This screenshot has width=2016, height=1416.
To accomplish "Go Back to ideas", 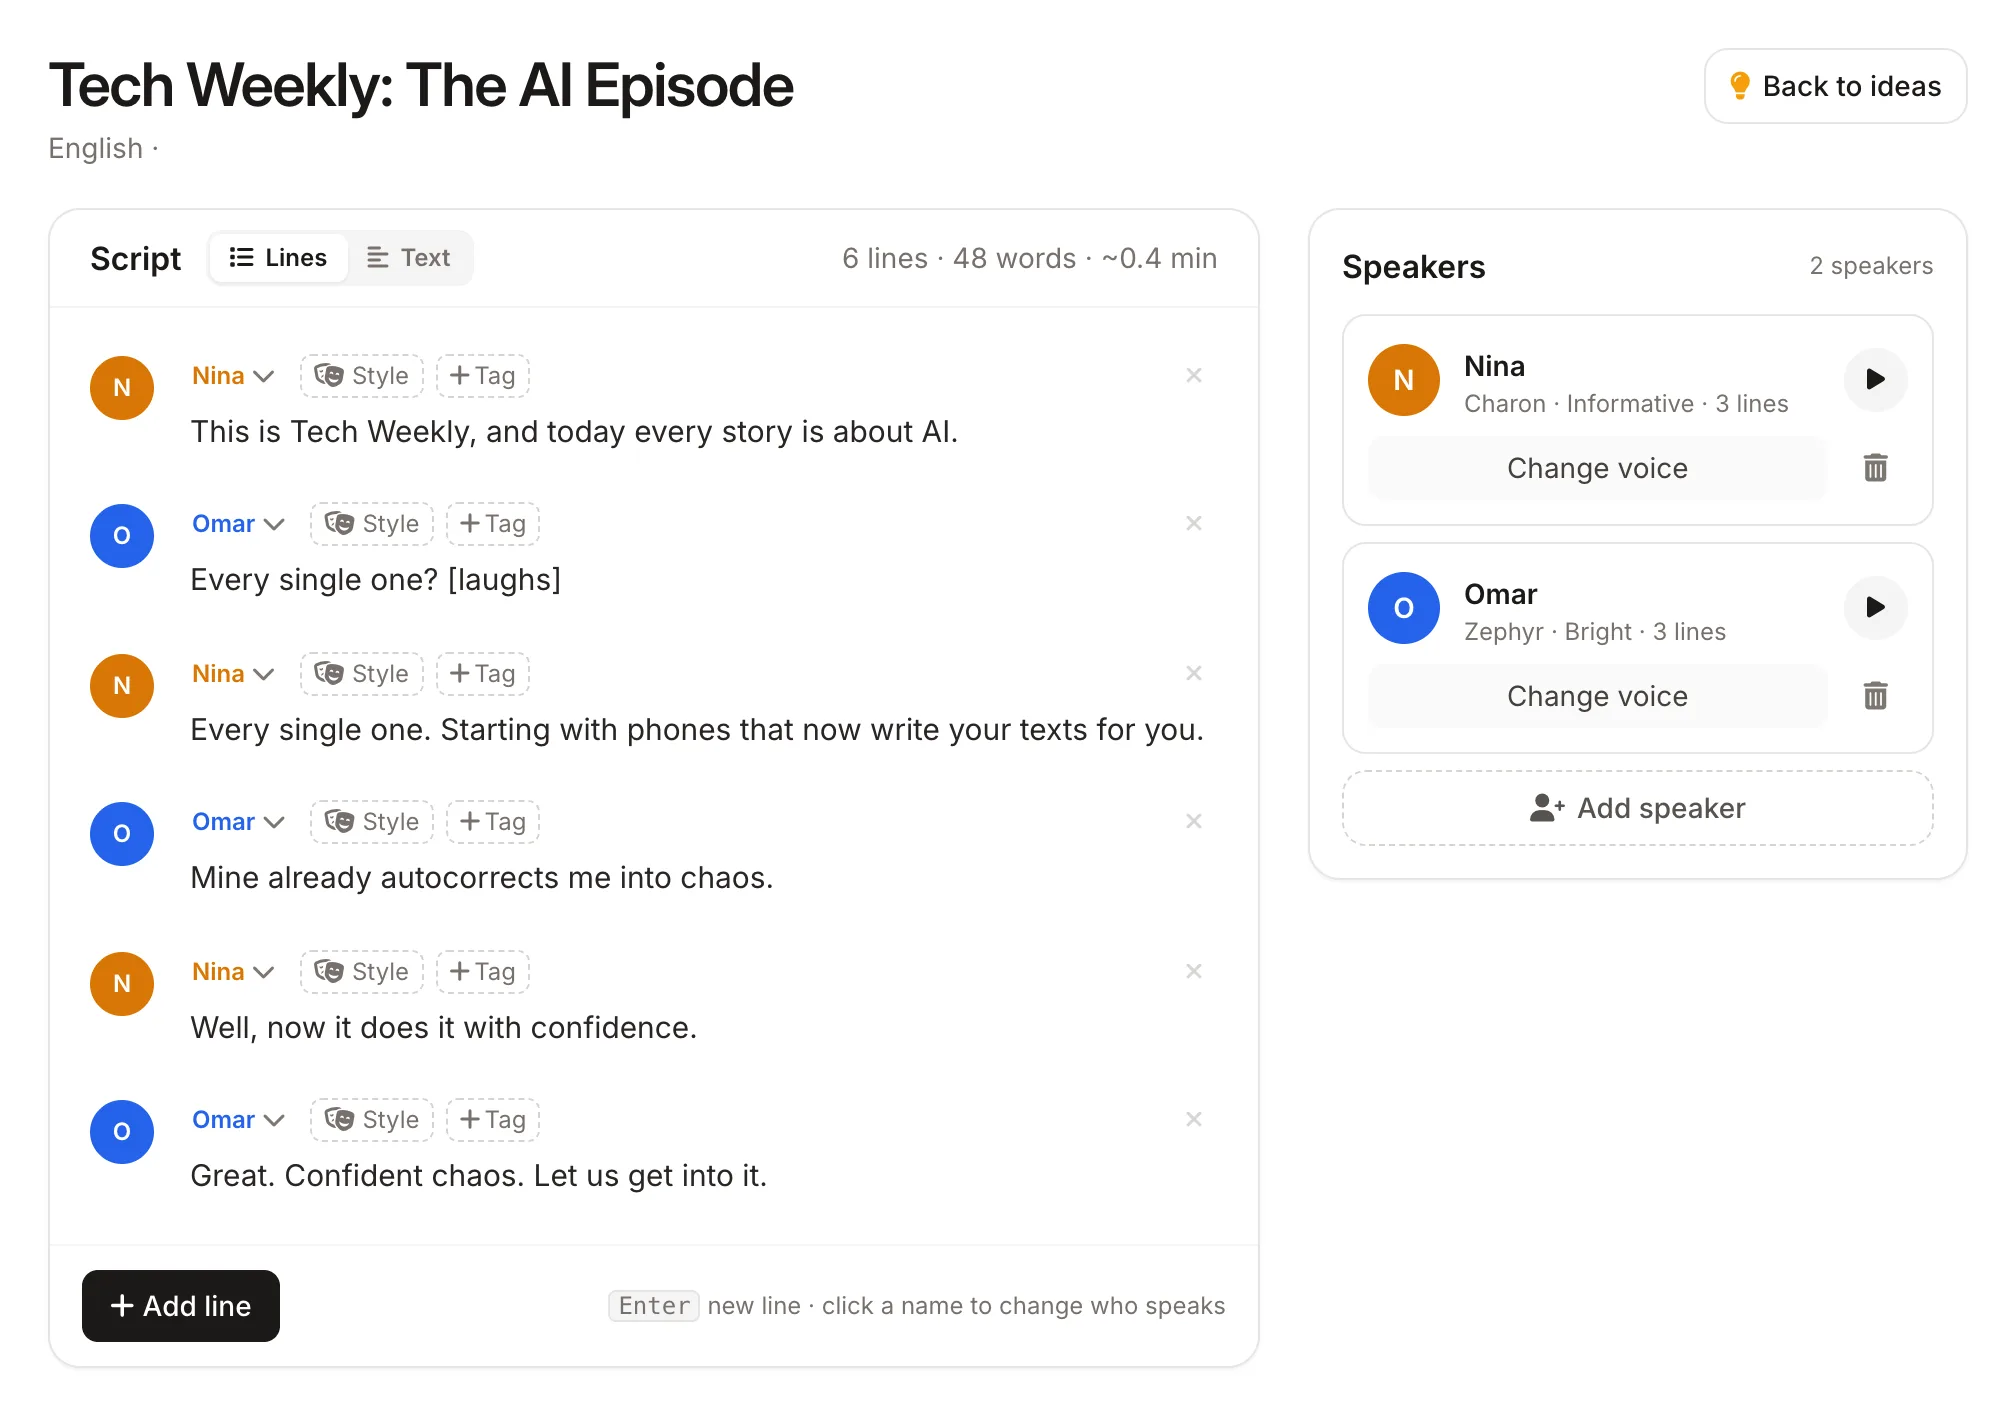I will (1836, 86).
